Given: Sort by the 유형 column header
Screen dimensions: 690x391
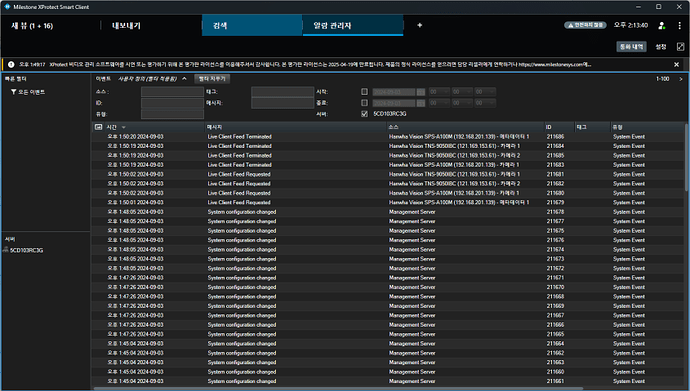Looking at the screenshot, I should pyautogui.click(x=647, y=127).
